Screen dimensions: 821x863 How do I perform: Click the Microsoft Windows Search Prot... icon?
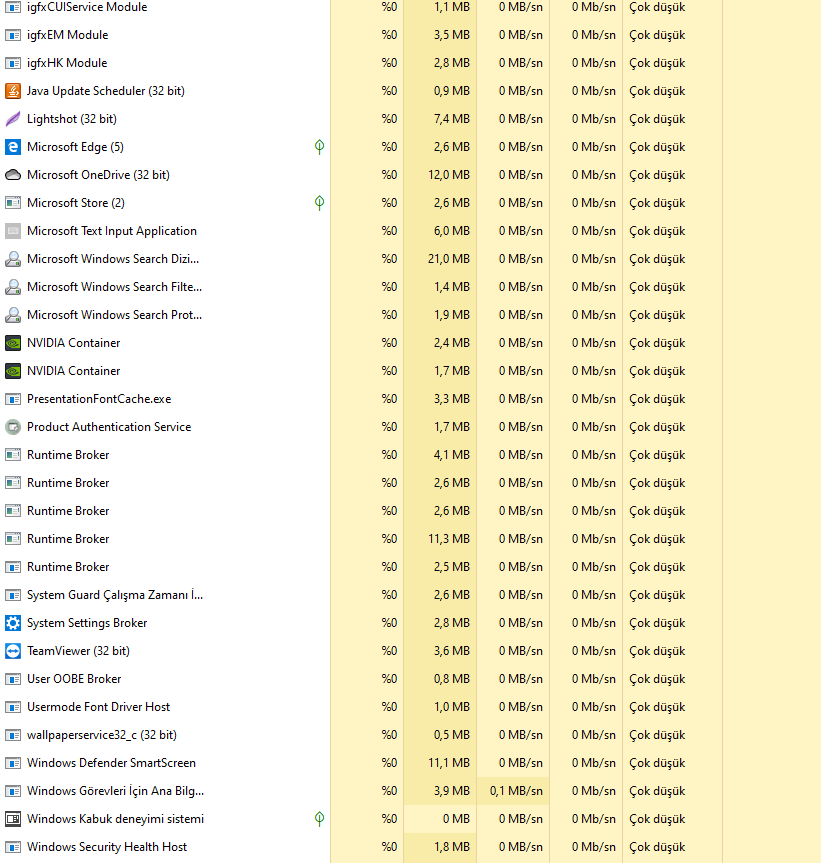point(13,315)
